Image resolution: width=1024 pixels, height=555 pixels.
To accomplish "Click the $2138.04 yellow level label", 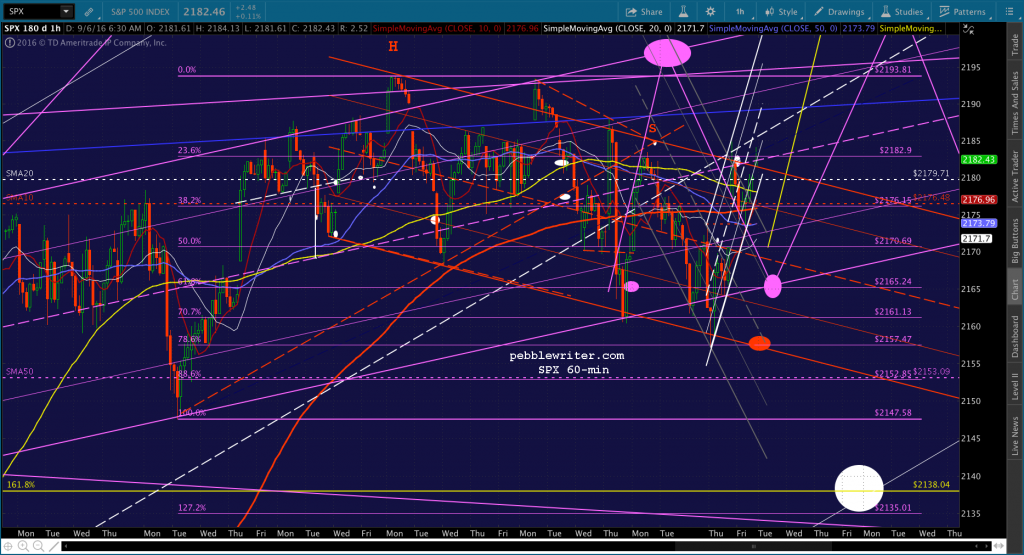I will click(x=931, y=484).
